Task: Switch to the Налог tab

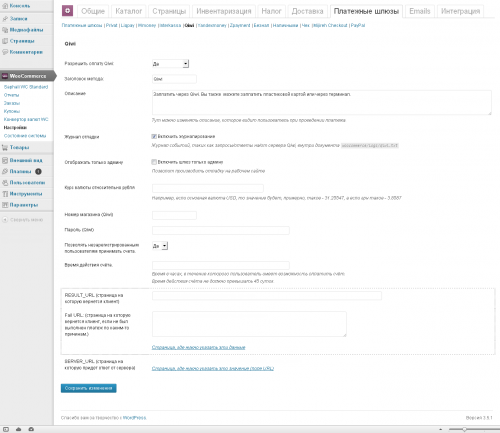Action: pyautogui.click(x=271, y=11)
